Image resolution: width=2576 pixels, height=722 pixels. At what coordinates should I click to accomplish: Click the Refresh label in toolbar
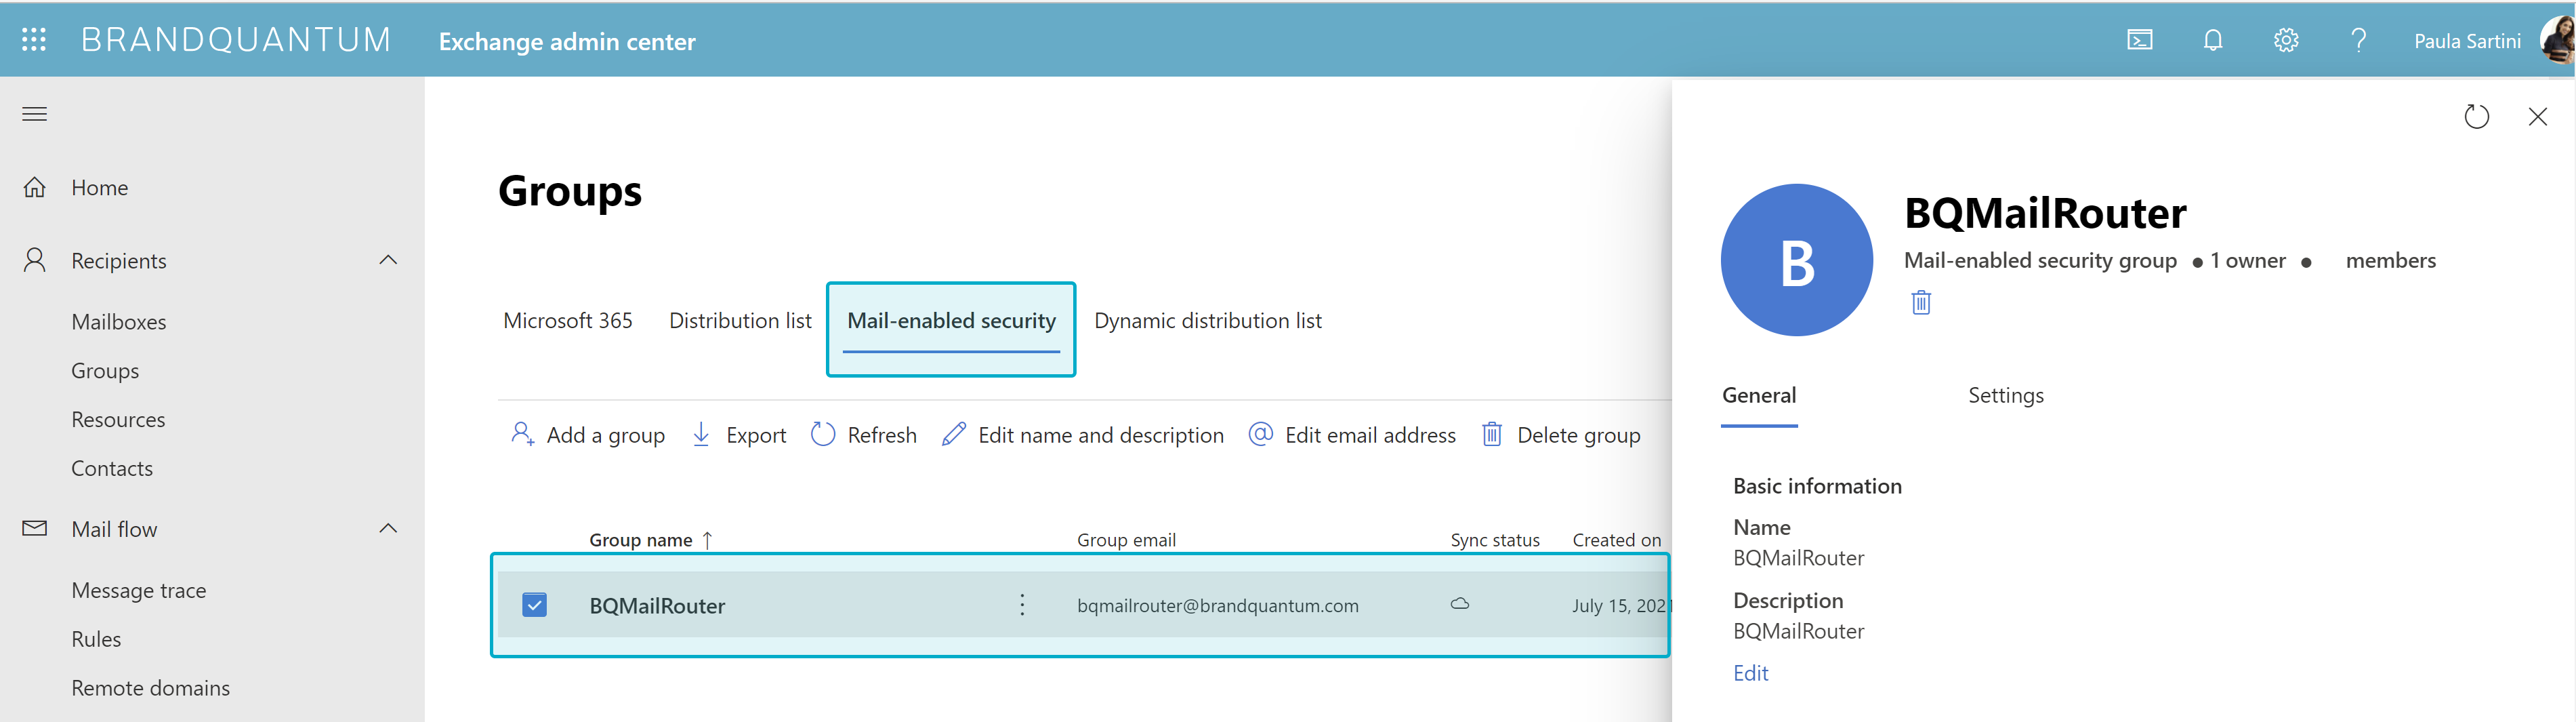[x=881, y=436]
